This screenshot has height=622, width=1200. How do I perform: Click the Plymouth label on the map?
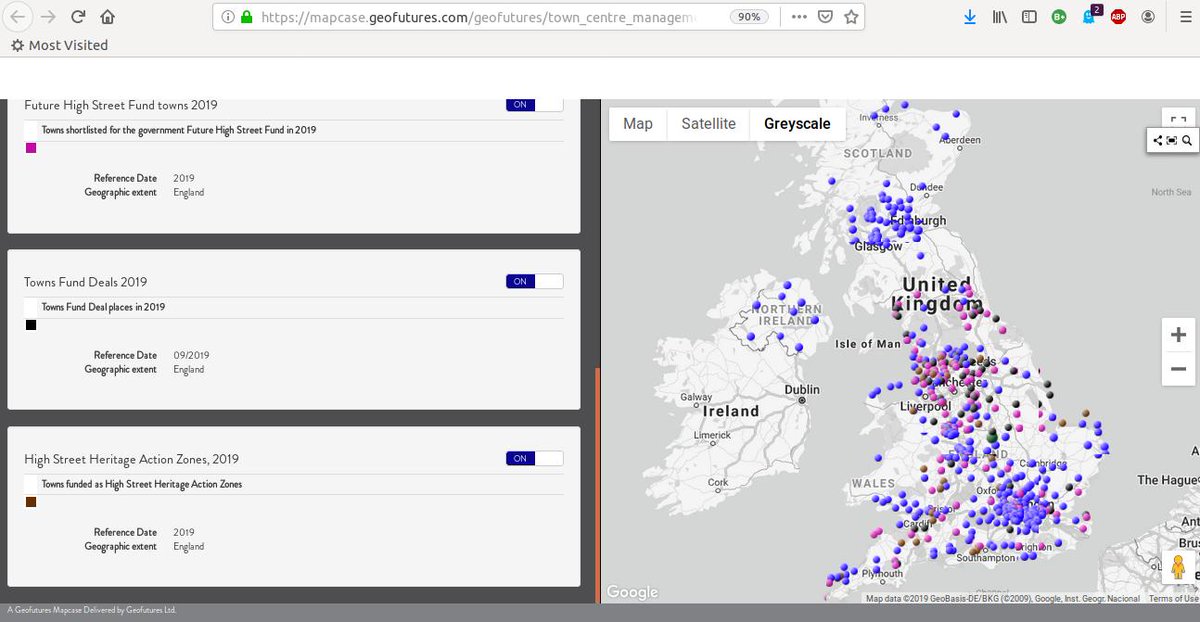881,574
